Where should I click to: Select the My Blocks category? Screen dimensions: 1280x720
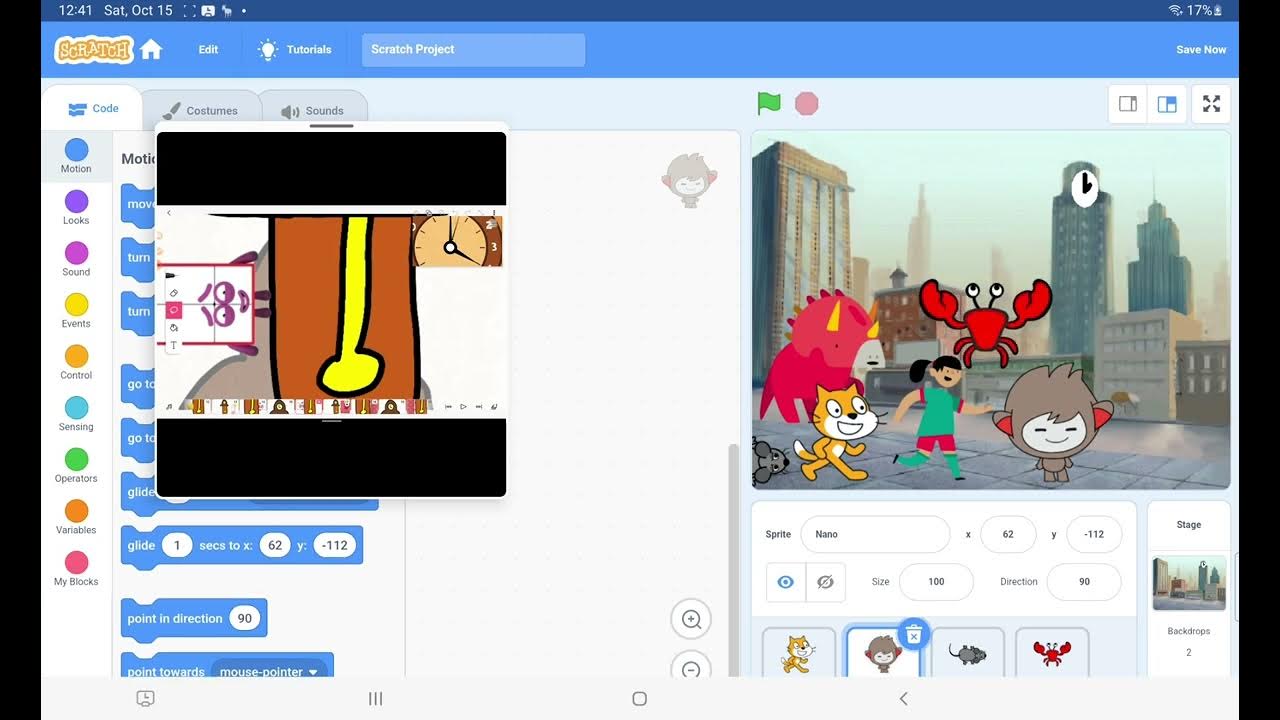coord(76,569)
